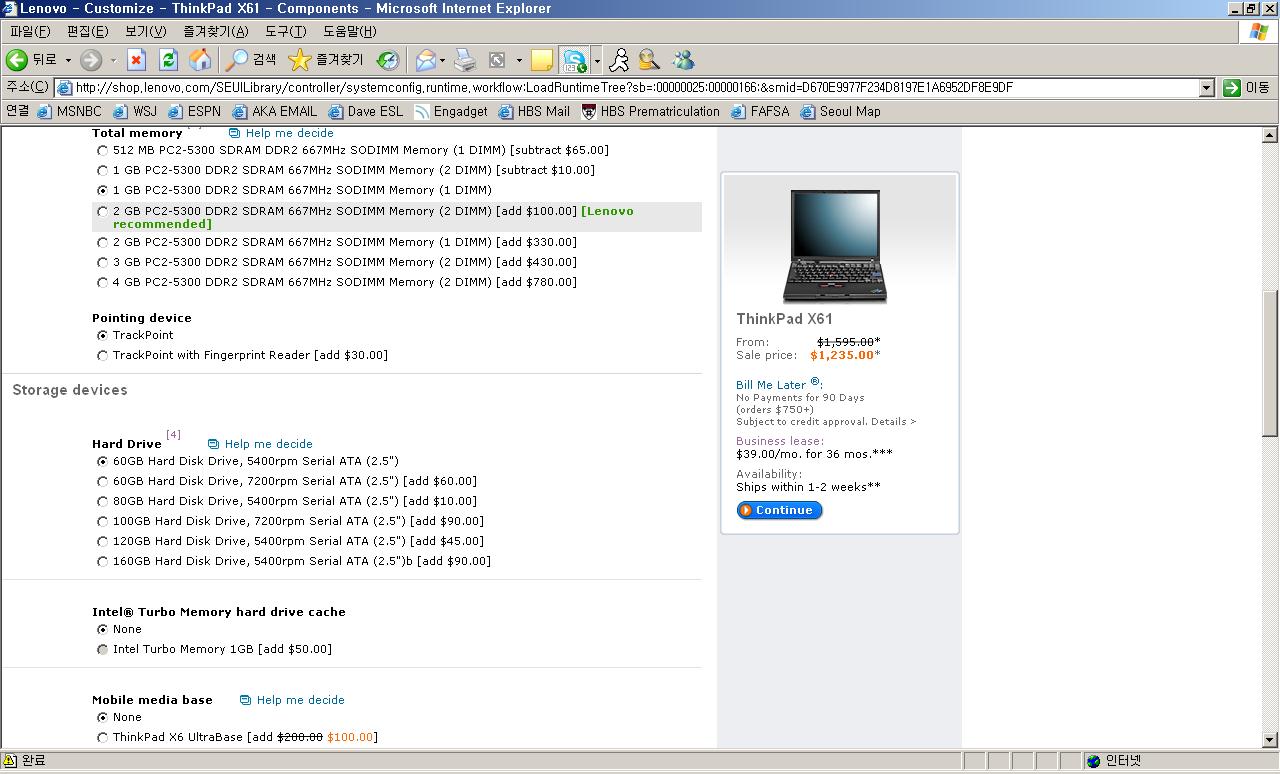Choose TrackPoint with Fingerprint Reader

pos(102,355)
